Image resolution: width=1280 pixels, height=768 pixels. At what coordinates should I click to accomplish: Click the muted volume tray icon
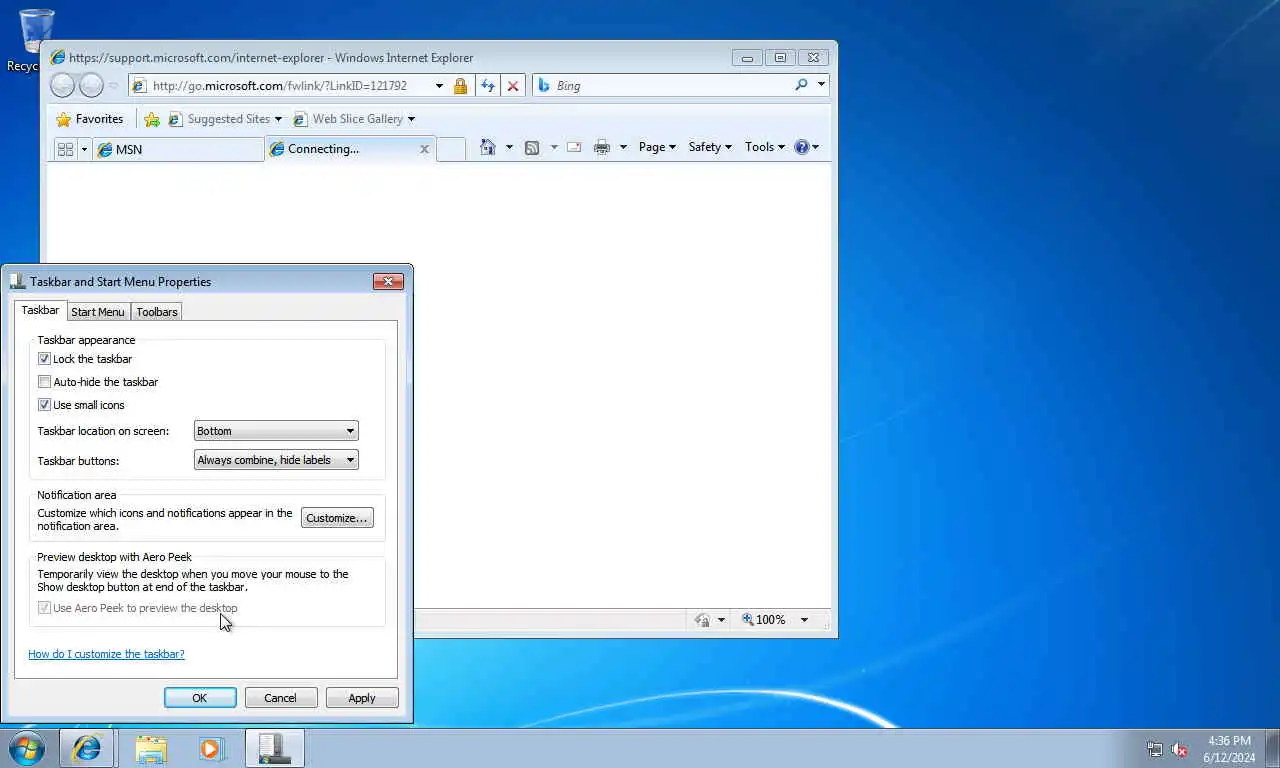pyautogui.click(x=1179, y=749)
